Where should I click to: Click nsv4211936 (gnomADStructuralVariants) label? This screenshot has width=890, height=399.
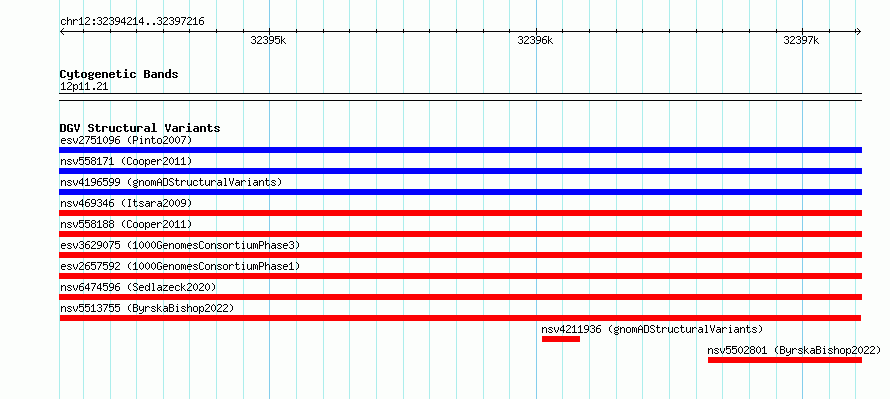point(652,329)
